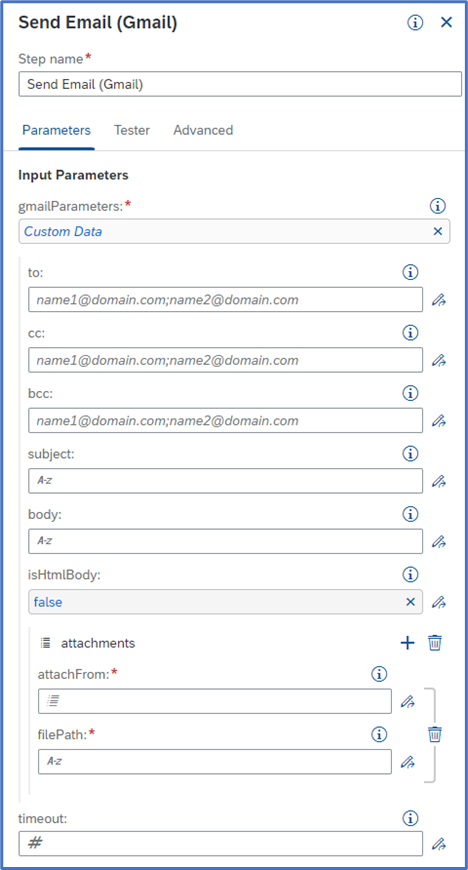The width and height of the screenshot is (468, 870).
Task: Select the Parameters tab
Action: coord(57,130)
